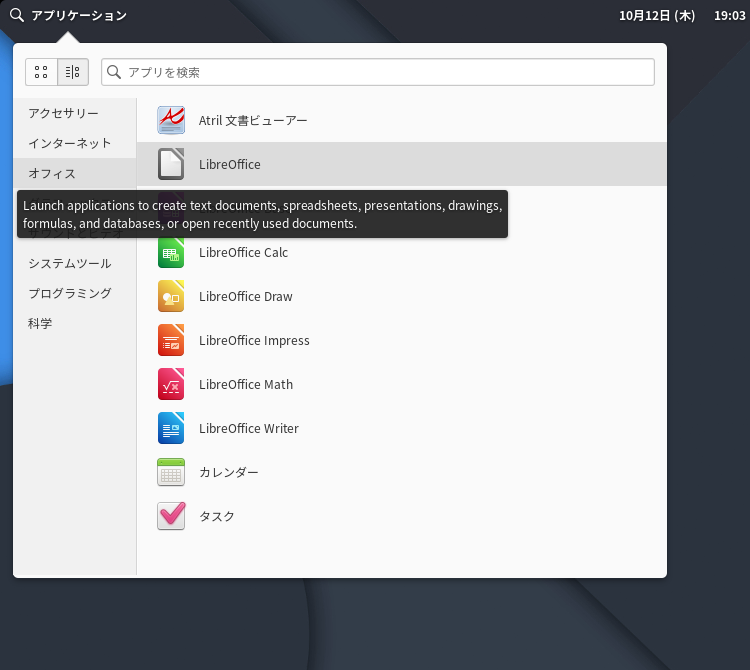Click the LibreOffice Impress label
The width and height of the screenshot is (750, 670).
tap(254, 340)
